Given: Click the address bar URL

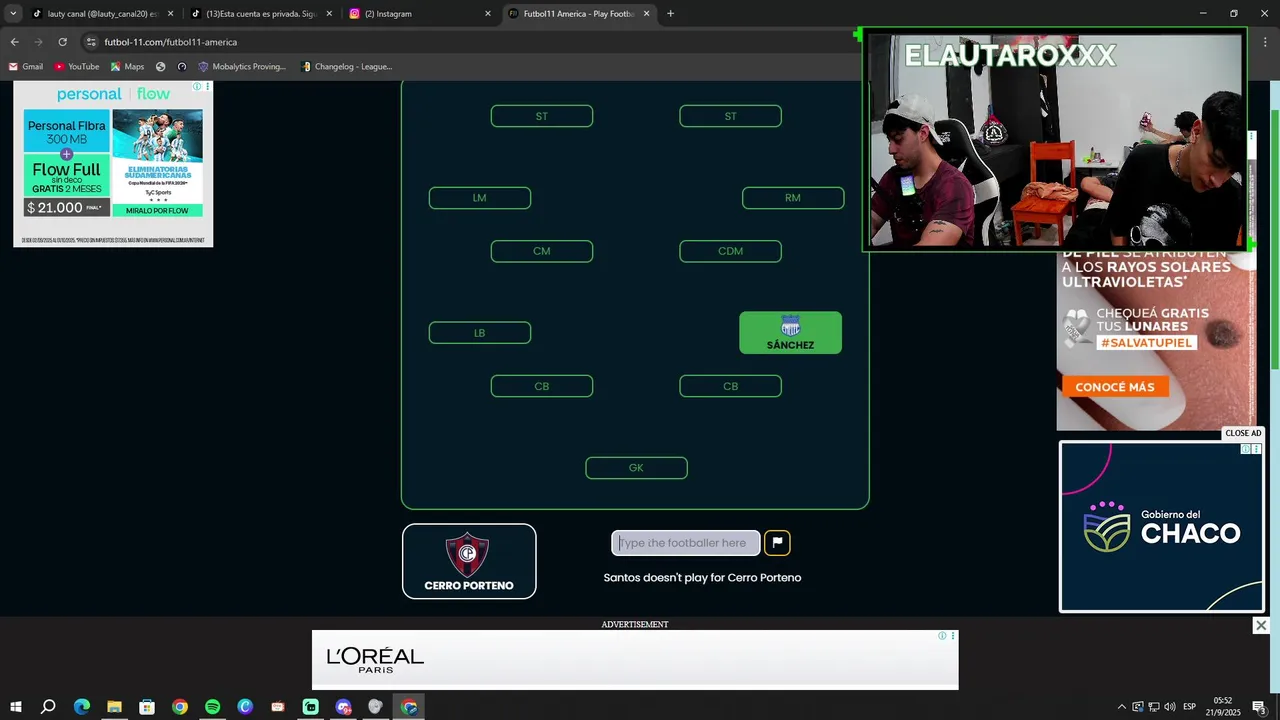Looking at the screenshot, I should click(171, 42).
